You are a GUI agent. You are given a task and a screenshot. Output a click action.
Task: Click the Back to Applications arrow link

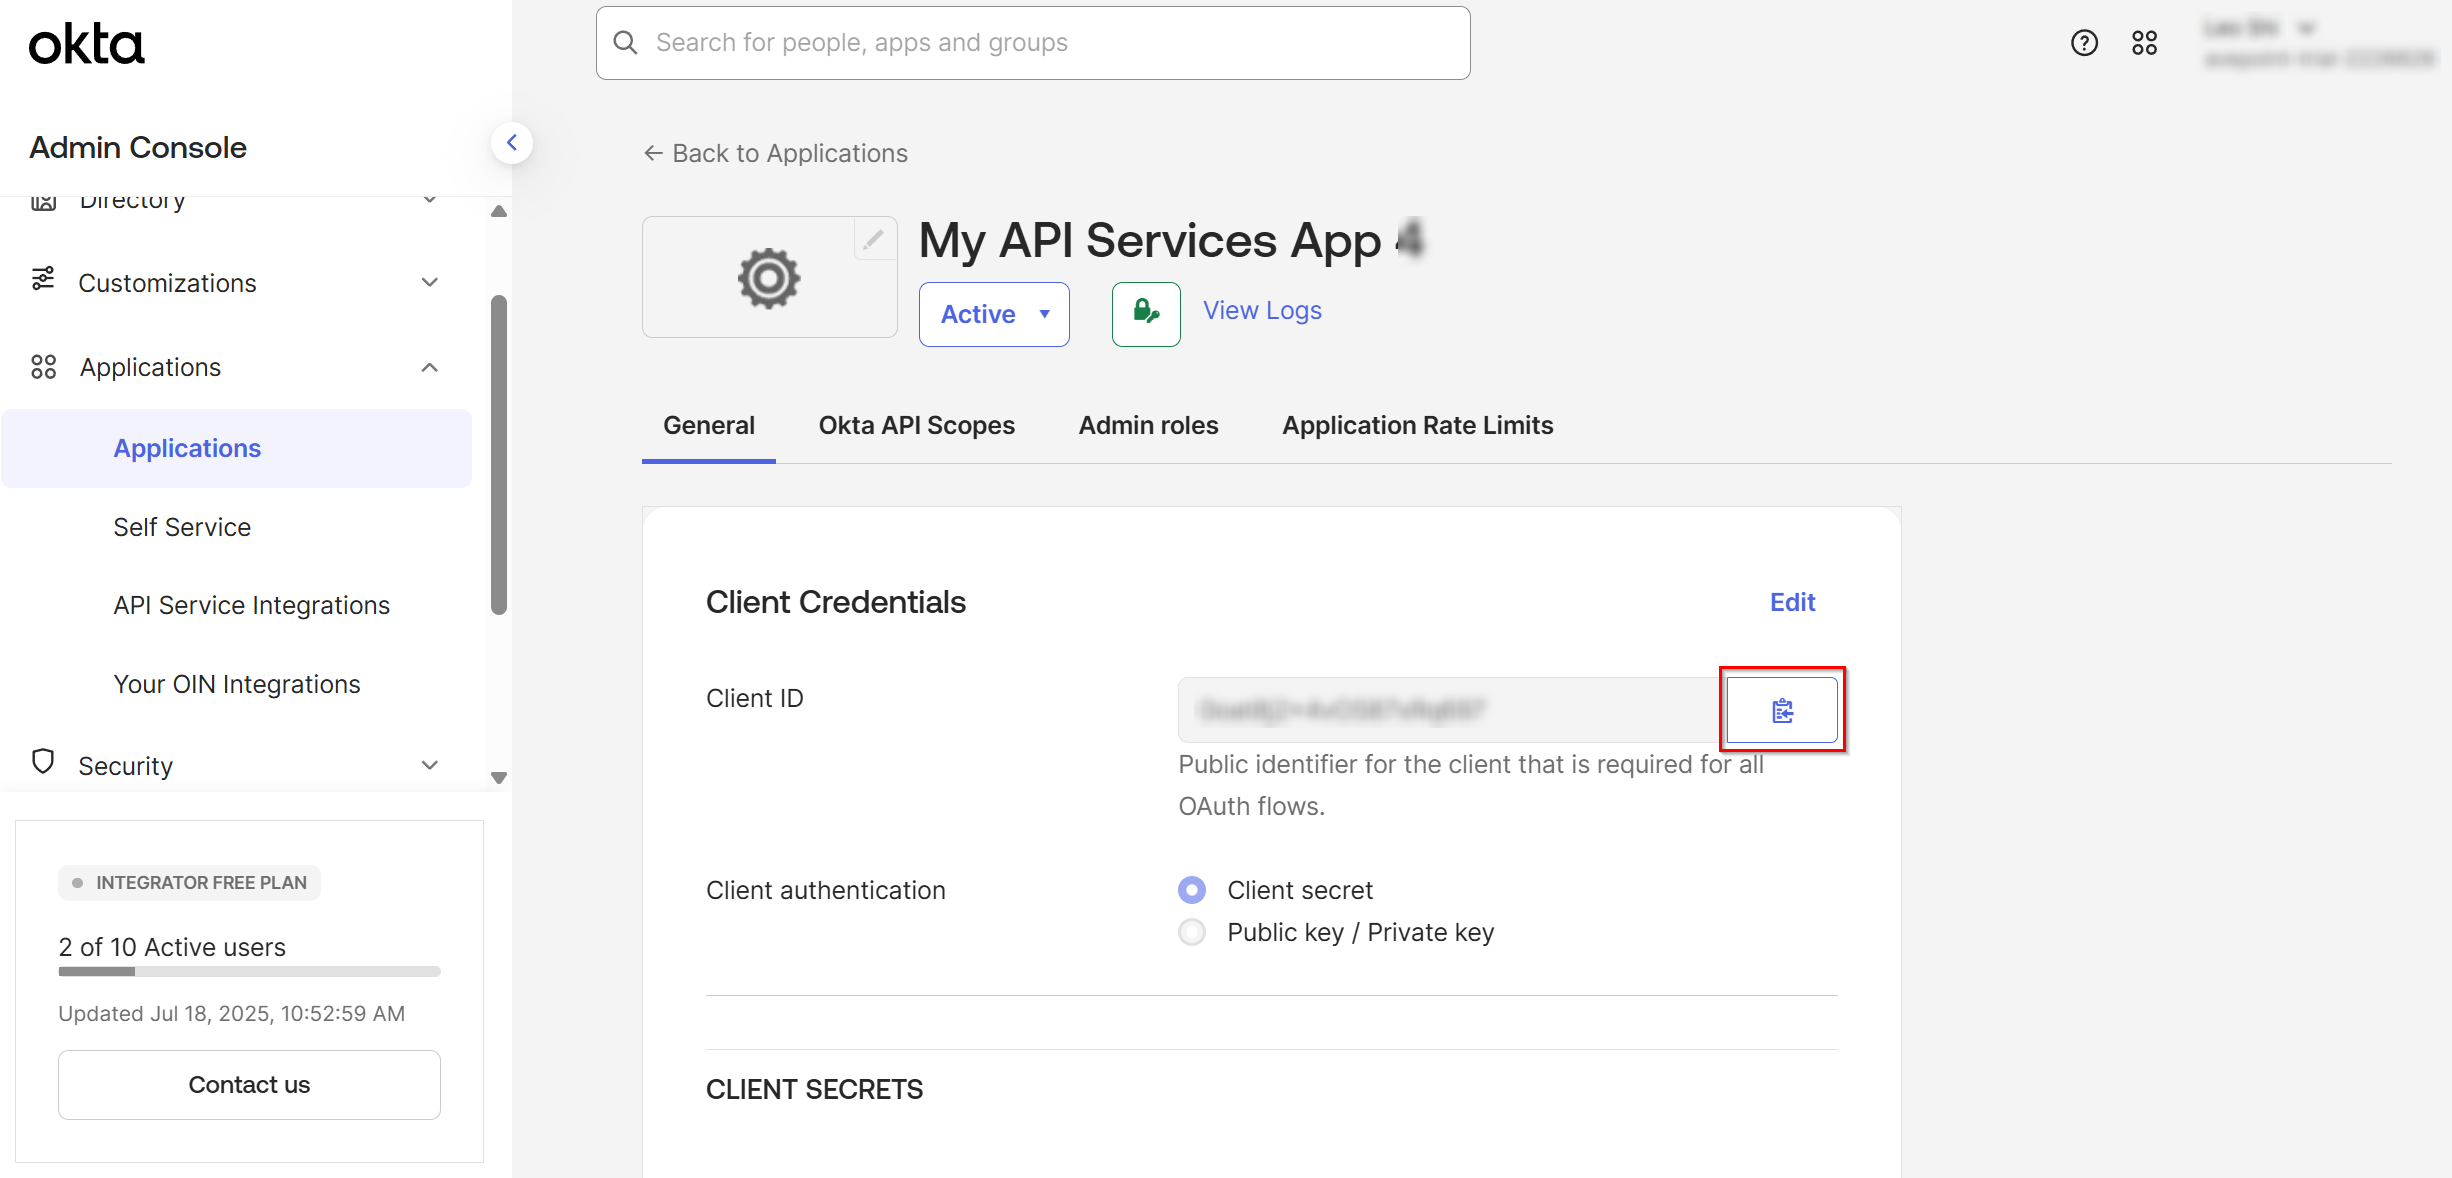(776, 153)
